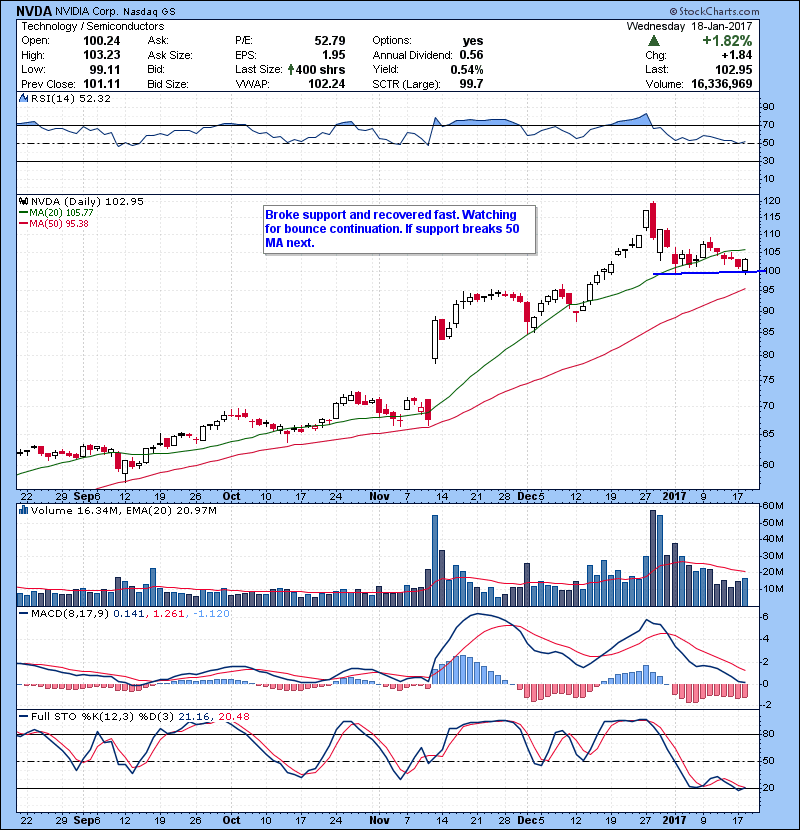800x830 pixels.
Task: Click the percent change +1.82%
Action: [x=727, y=41]
